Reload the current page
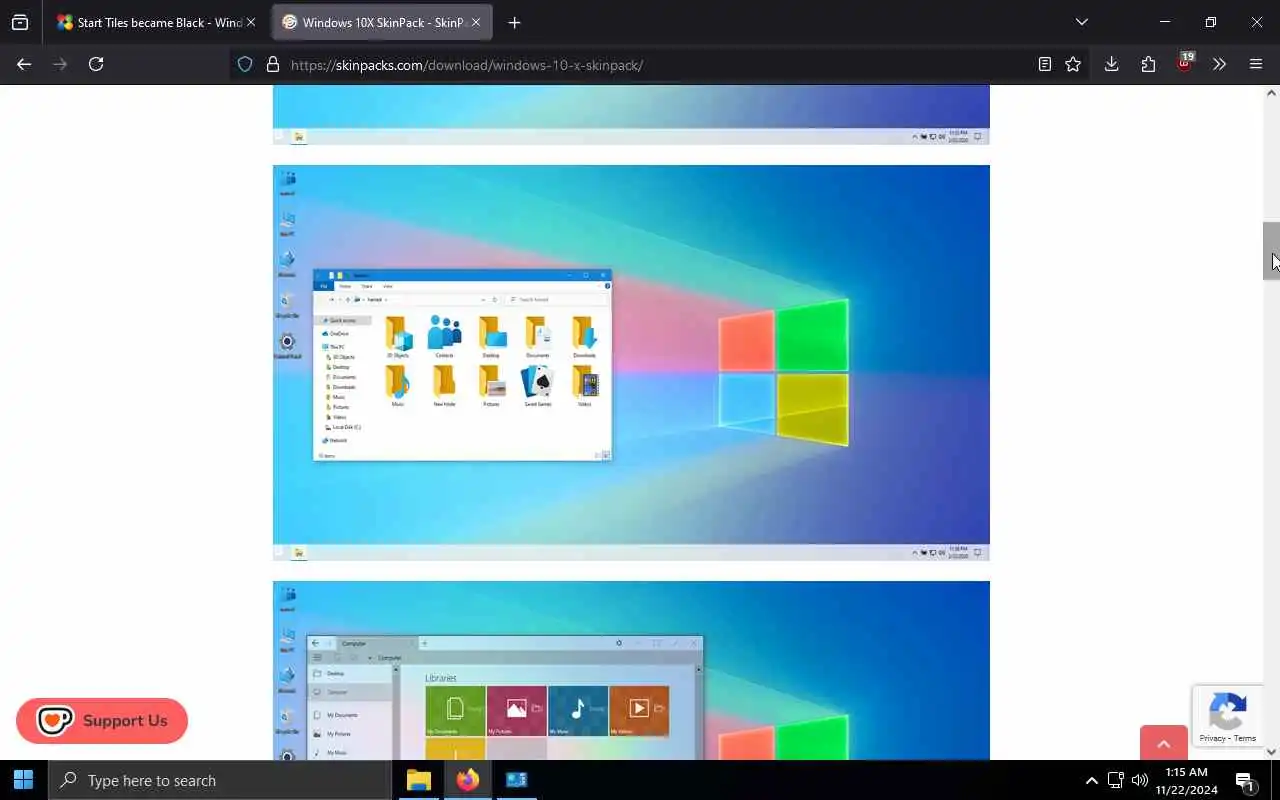 pos(96,64)
